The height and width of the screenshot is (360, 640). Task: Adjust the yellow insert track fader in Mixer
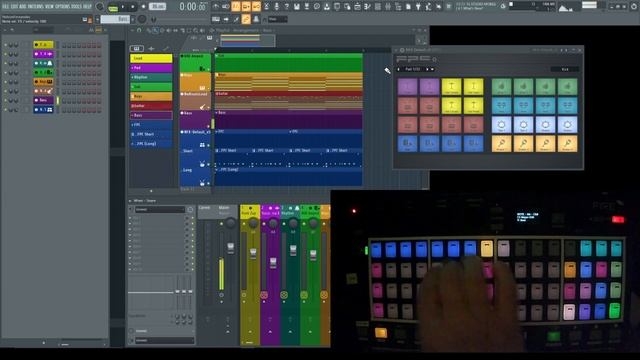pyautogui.click(x=253, y=253)
